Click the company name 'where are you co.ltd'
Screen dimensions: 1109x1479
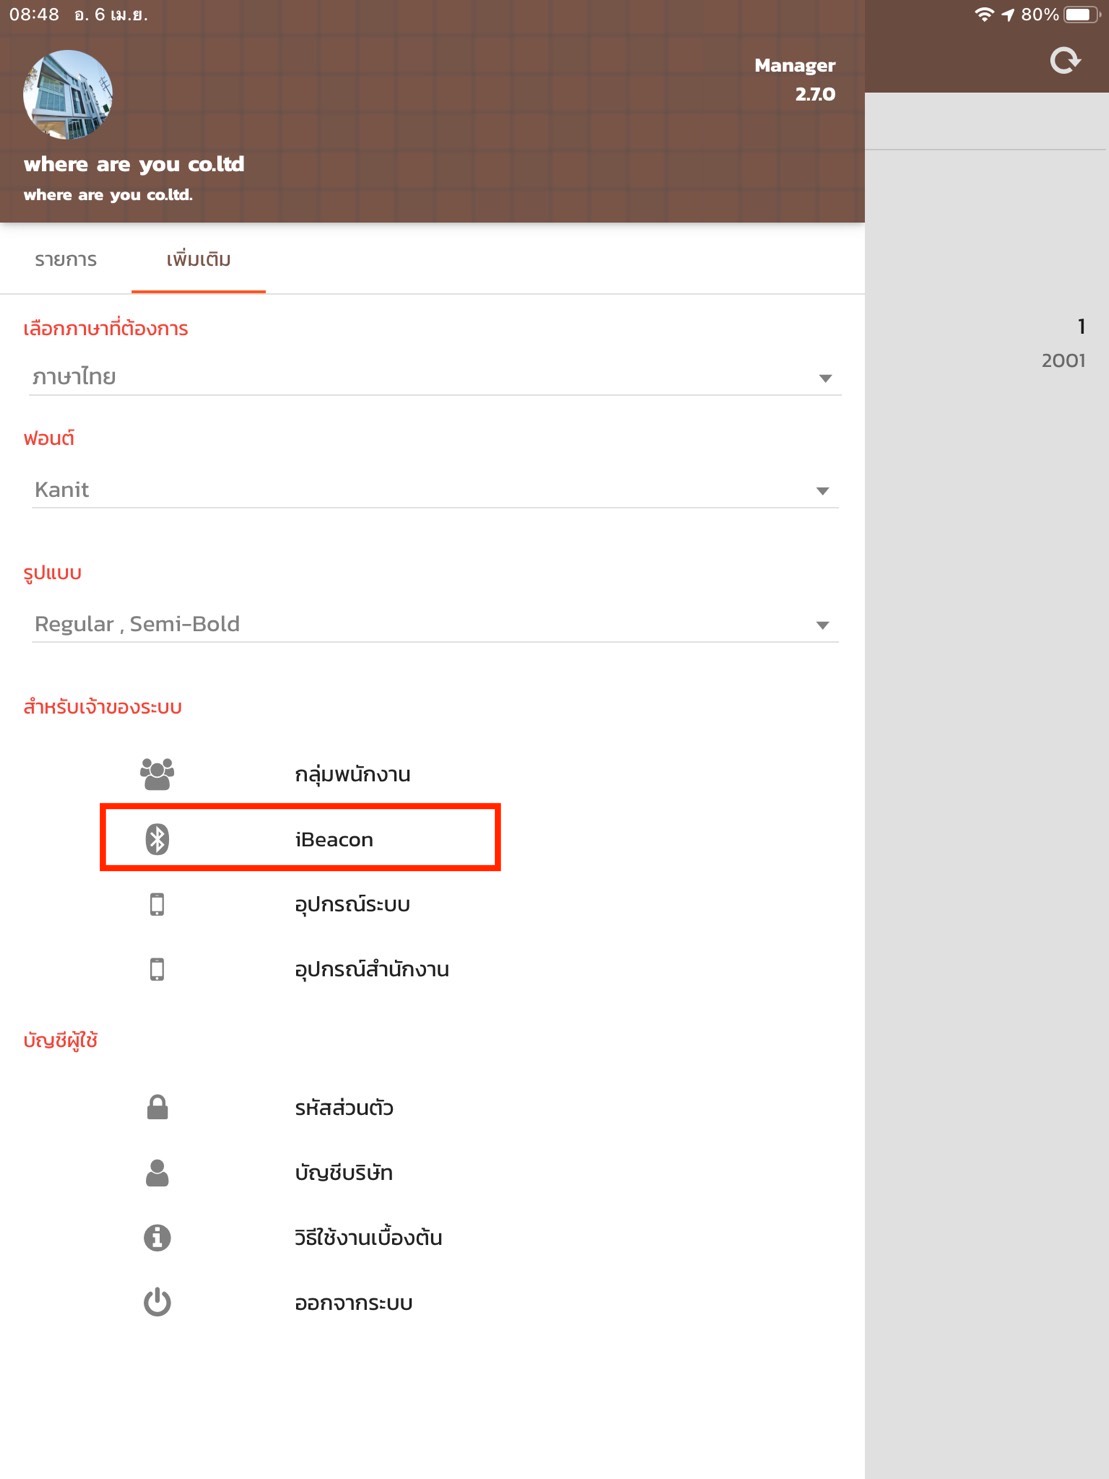pos(134,164)
